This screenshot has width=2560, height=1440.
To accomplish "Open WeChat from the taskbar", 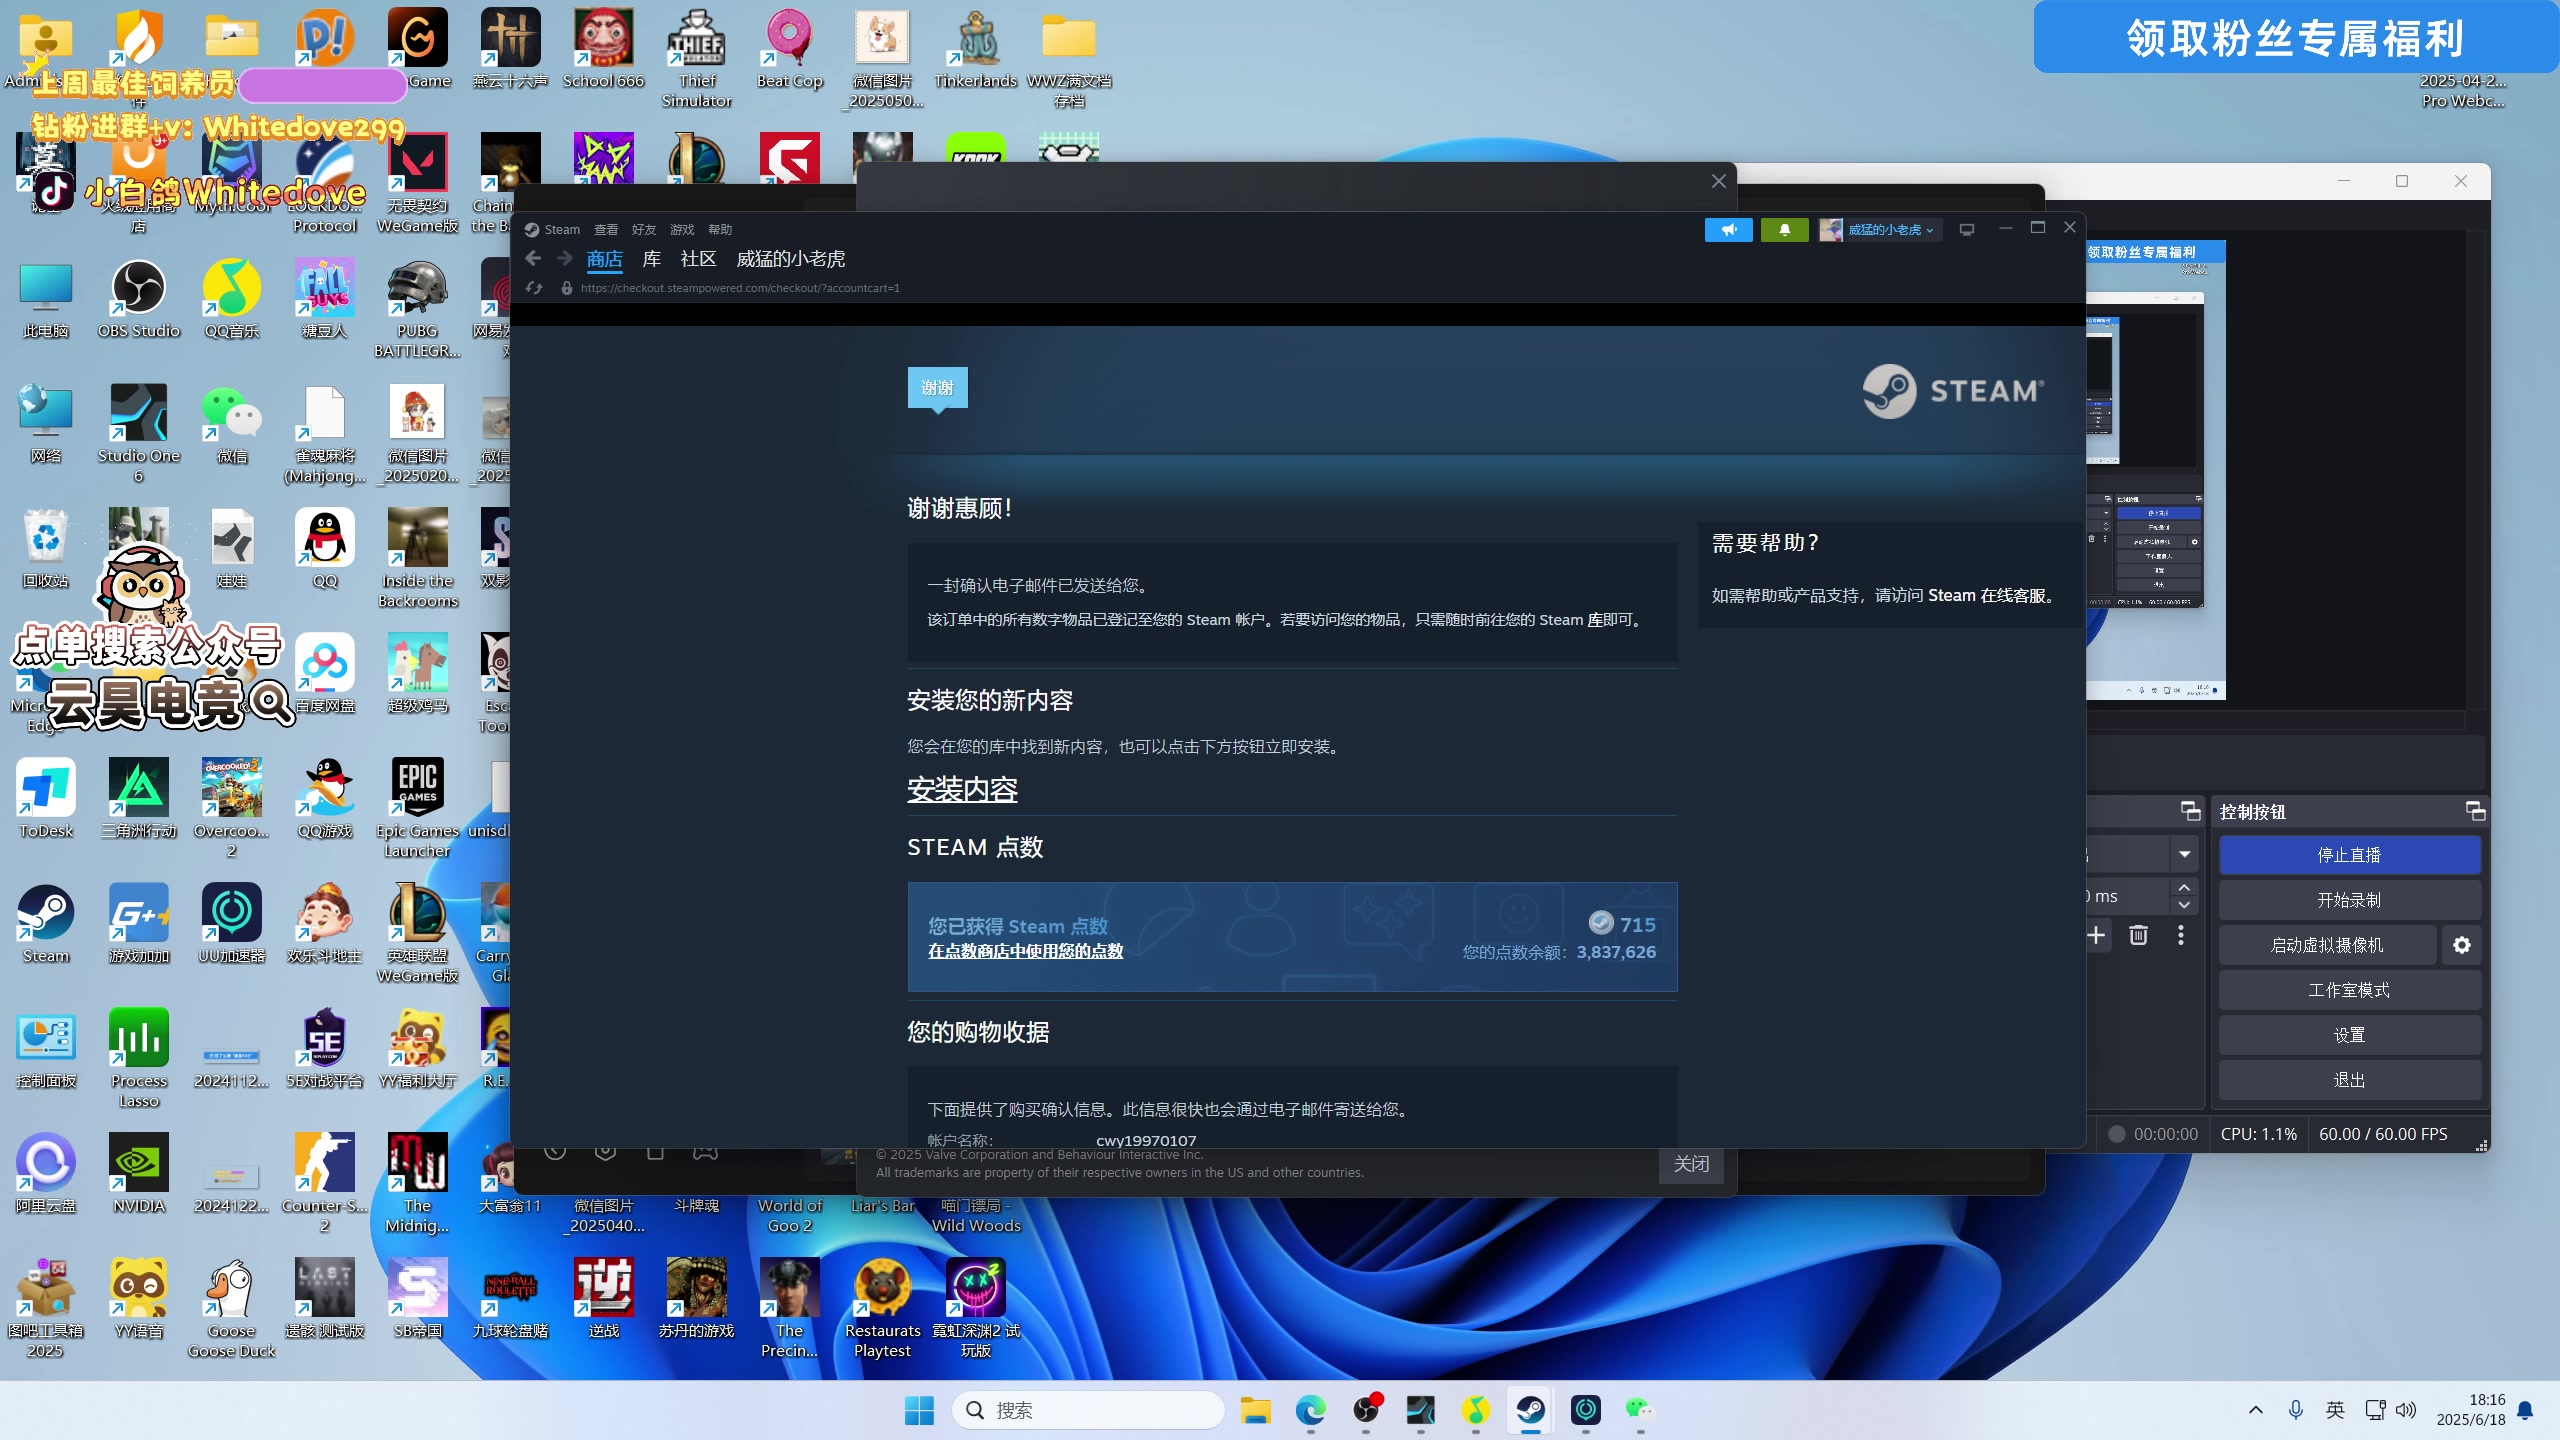I will tap(1640, 1411).
